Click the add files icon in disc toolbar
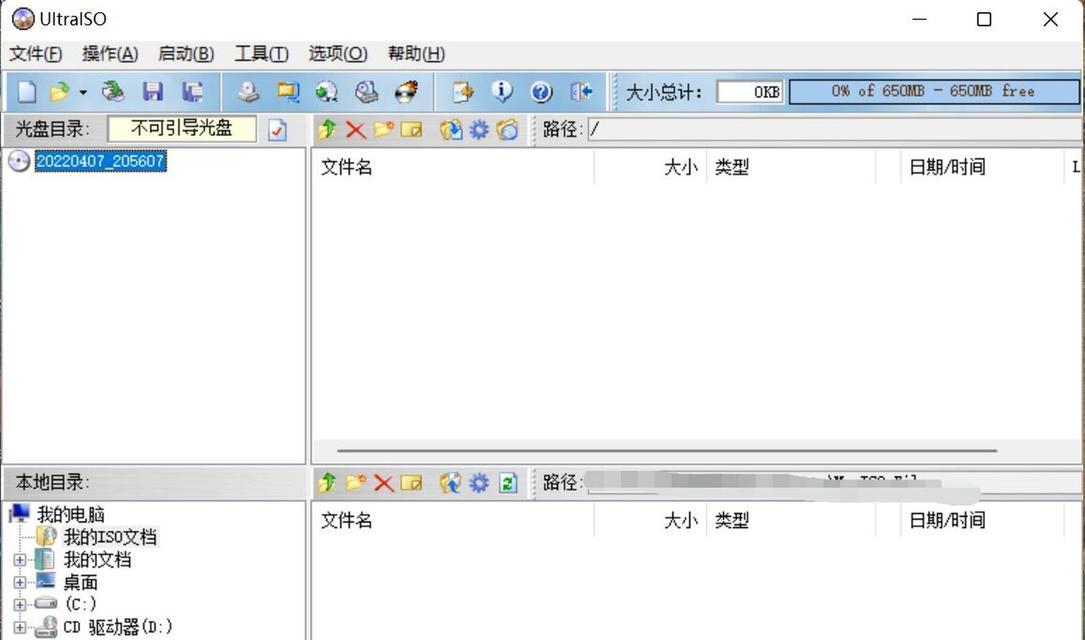The width and height of the screenshot is (1085, 640). click(x=451, y=129)
